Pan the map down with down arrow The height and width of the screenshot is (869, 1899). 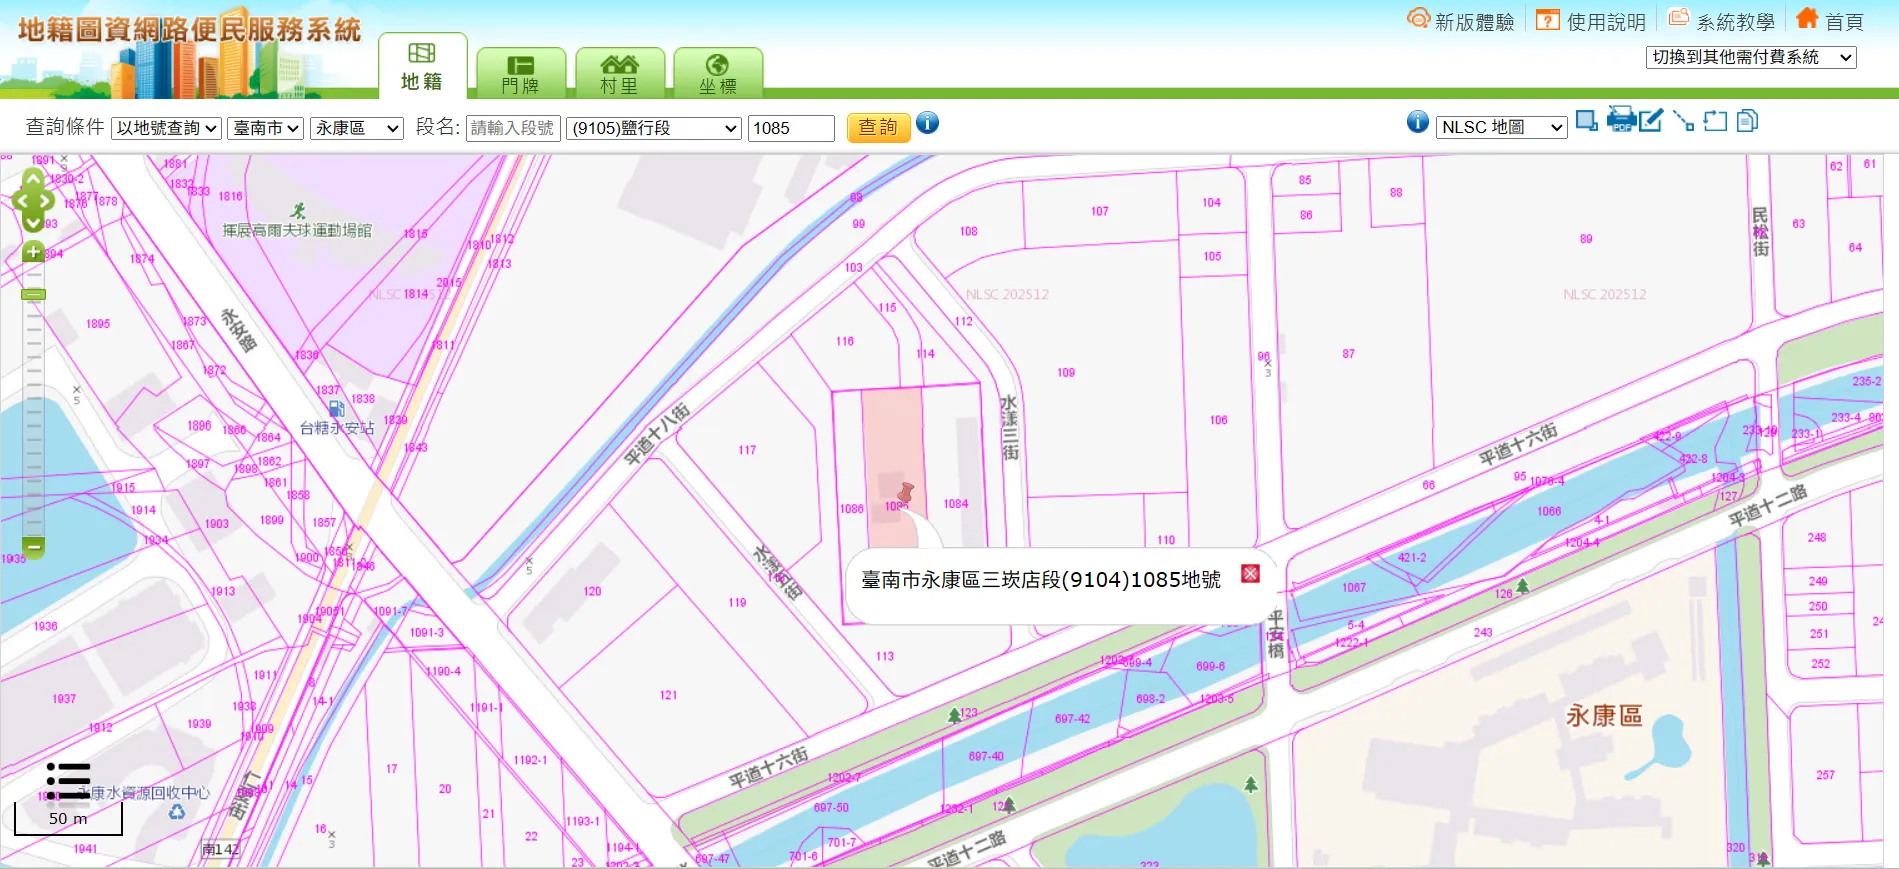point(32,223)
